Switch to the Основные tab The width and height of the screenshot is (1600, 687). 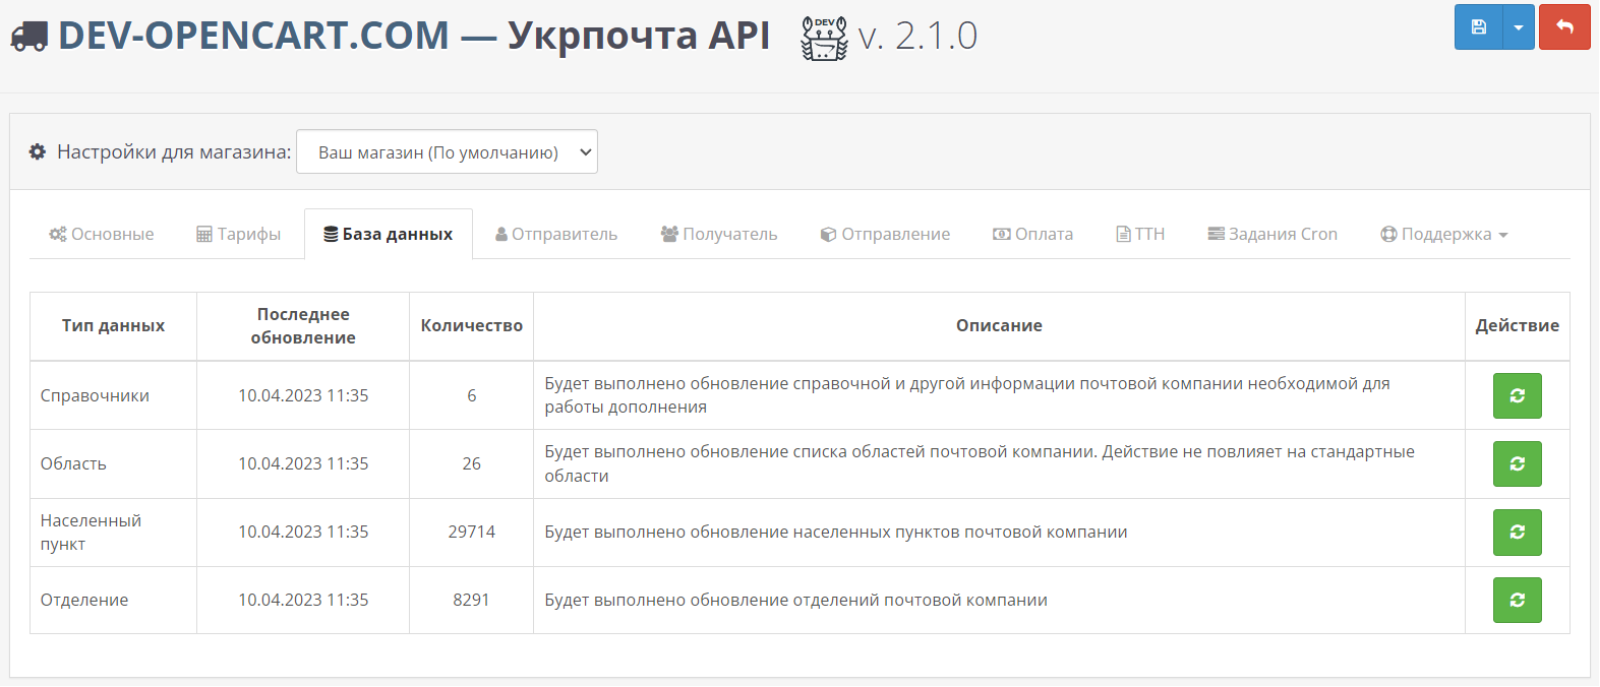[x=101, y=234]
